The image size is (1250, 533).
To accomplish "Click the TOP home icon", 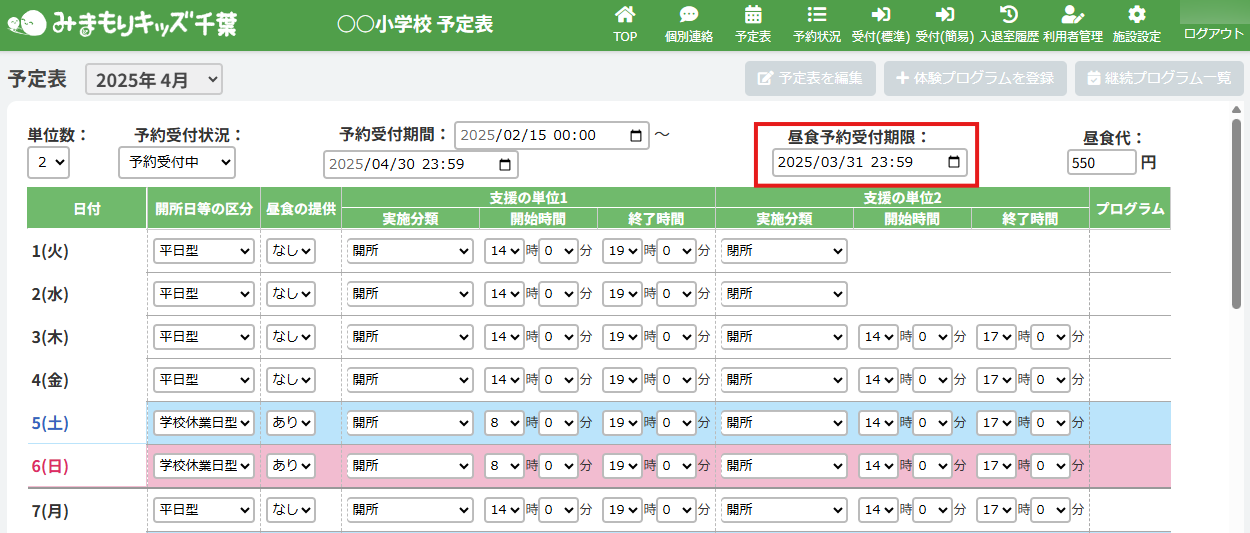I will pos(625,16).
